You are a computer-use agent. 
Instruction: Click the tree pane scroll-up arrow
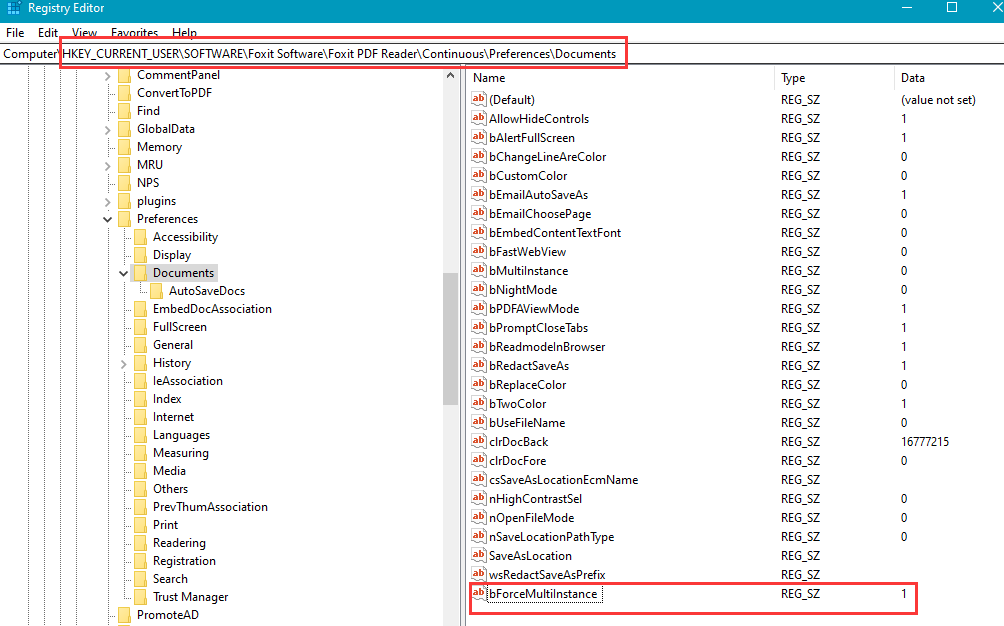(x=450, y=76)
